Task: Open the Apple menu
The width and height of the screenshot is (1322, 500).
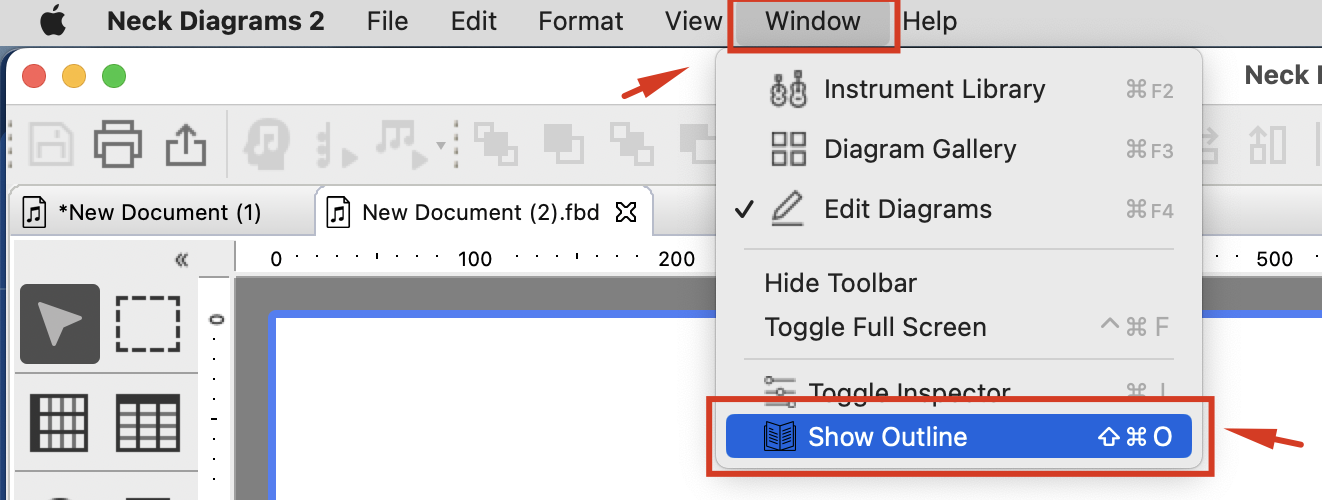Action: pos(53,21)
